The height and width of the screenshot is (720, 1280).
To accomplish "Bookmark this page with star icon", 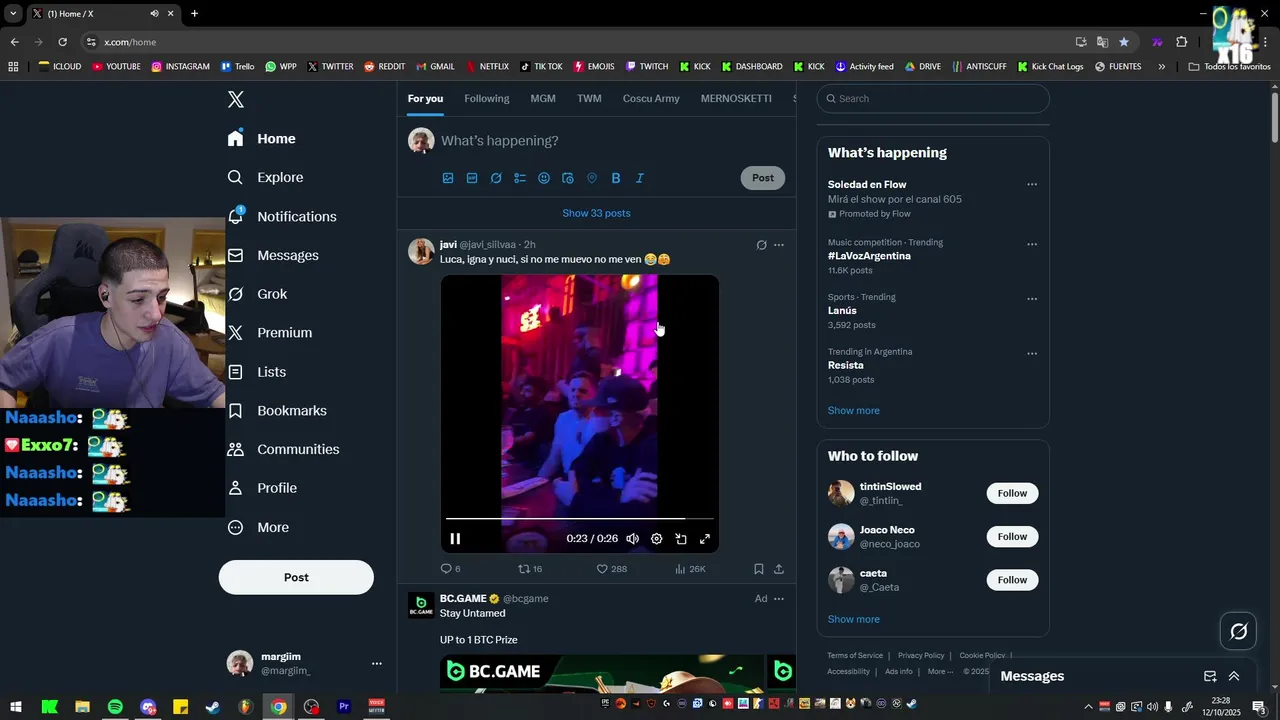I will pyautogui.click(x=1124, y=42).
